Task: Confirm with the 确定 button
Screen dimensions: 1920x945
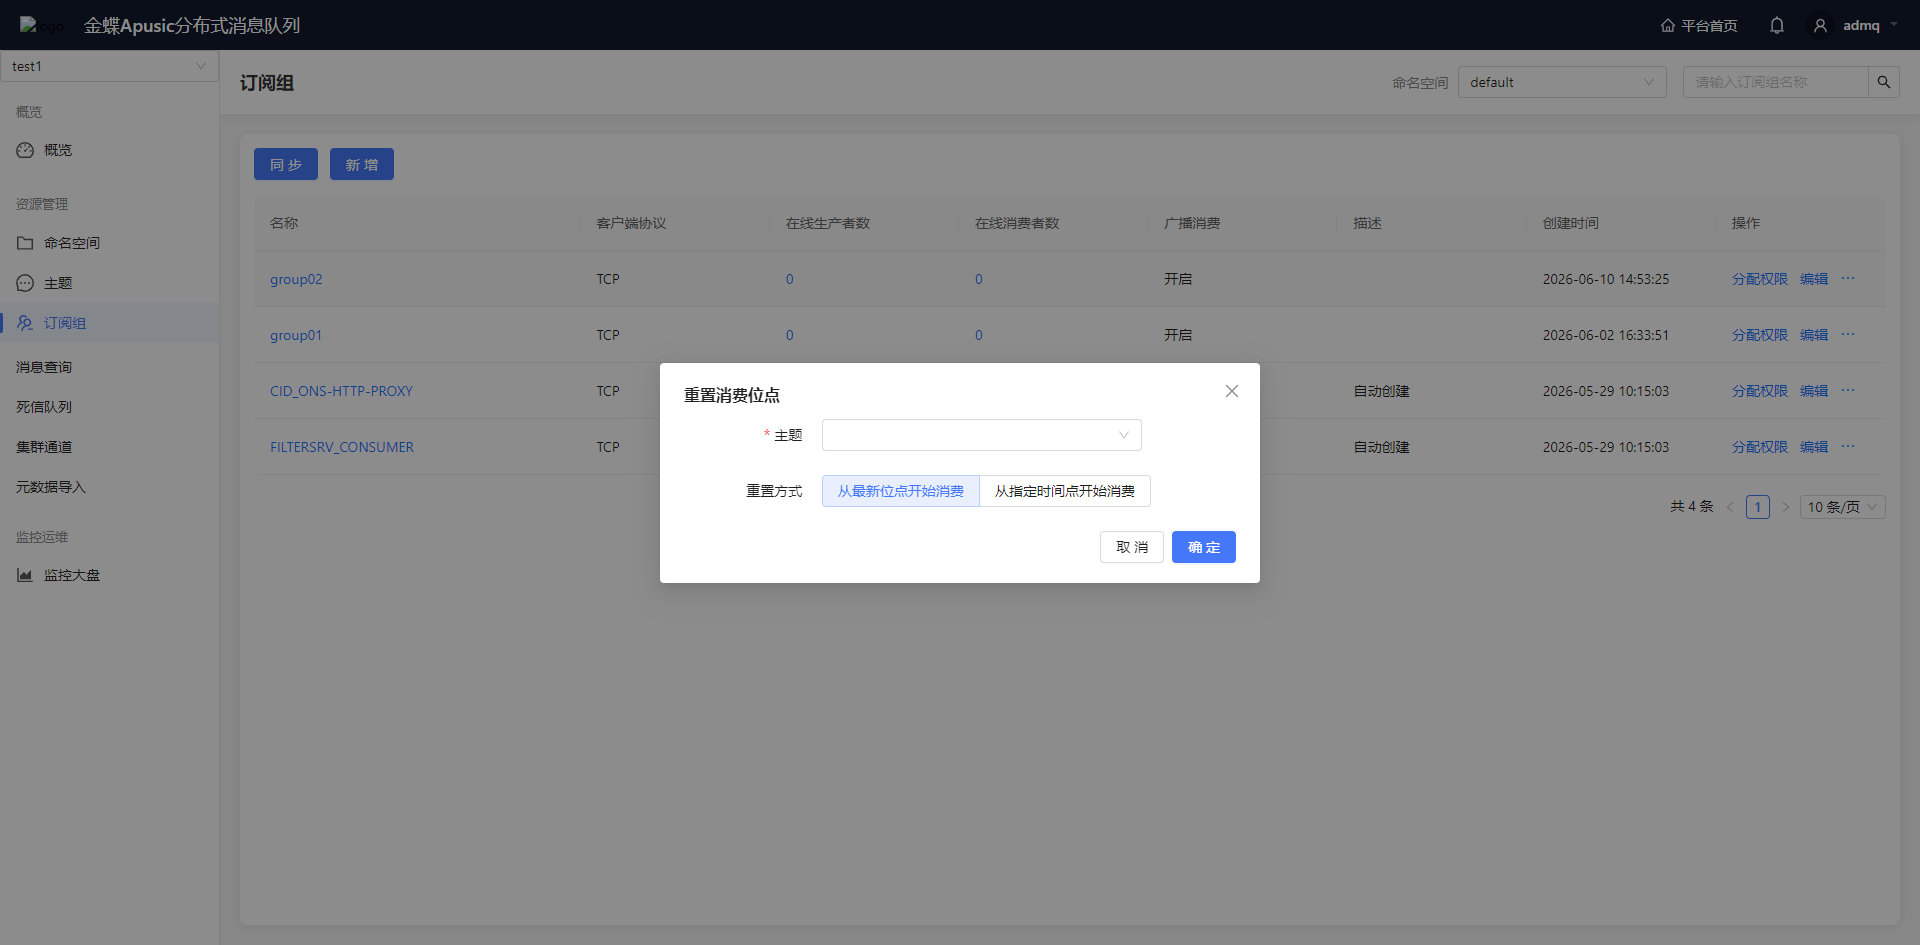Action: coord(1204,547)
